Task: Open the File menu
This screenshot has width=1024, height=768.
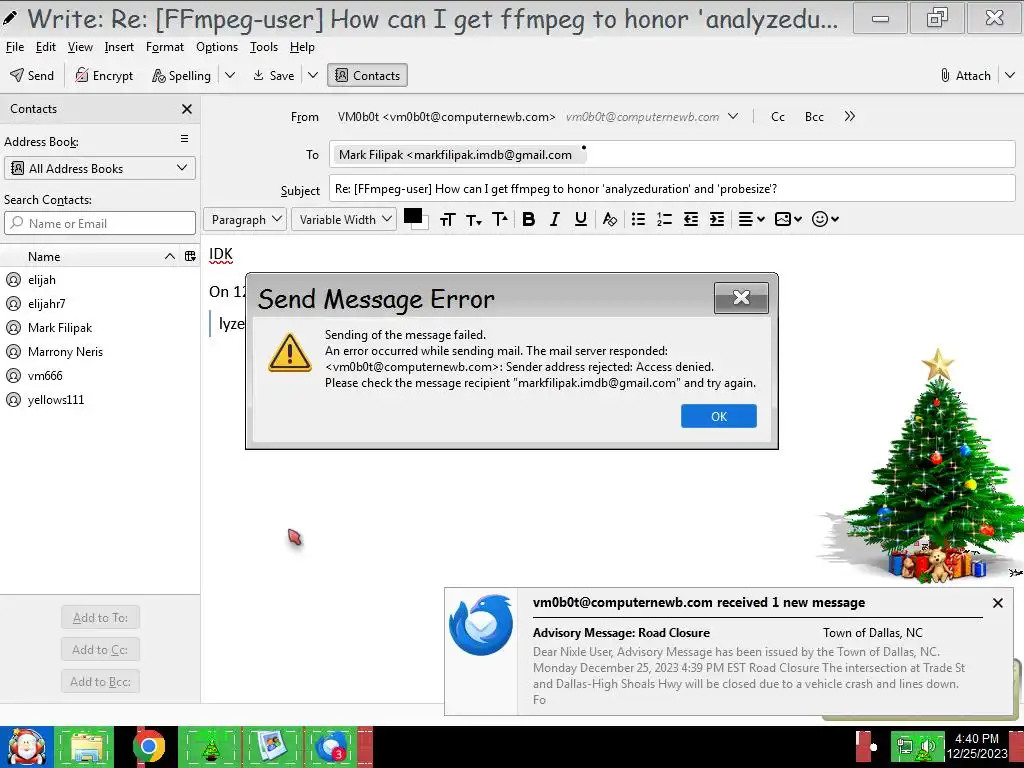Action: 14,47
